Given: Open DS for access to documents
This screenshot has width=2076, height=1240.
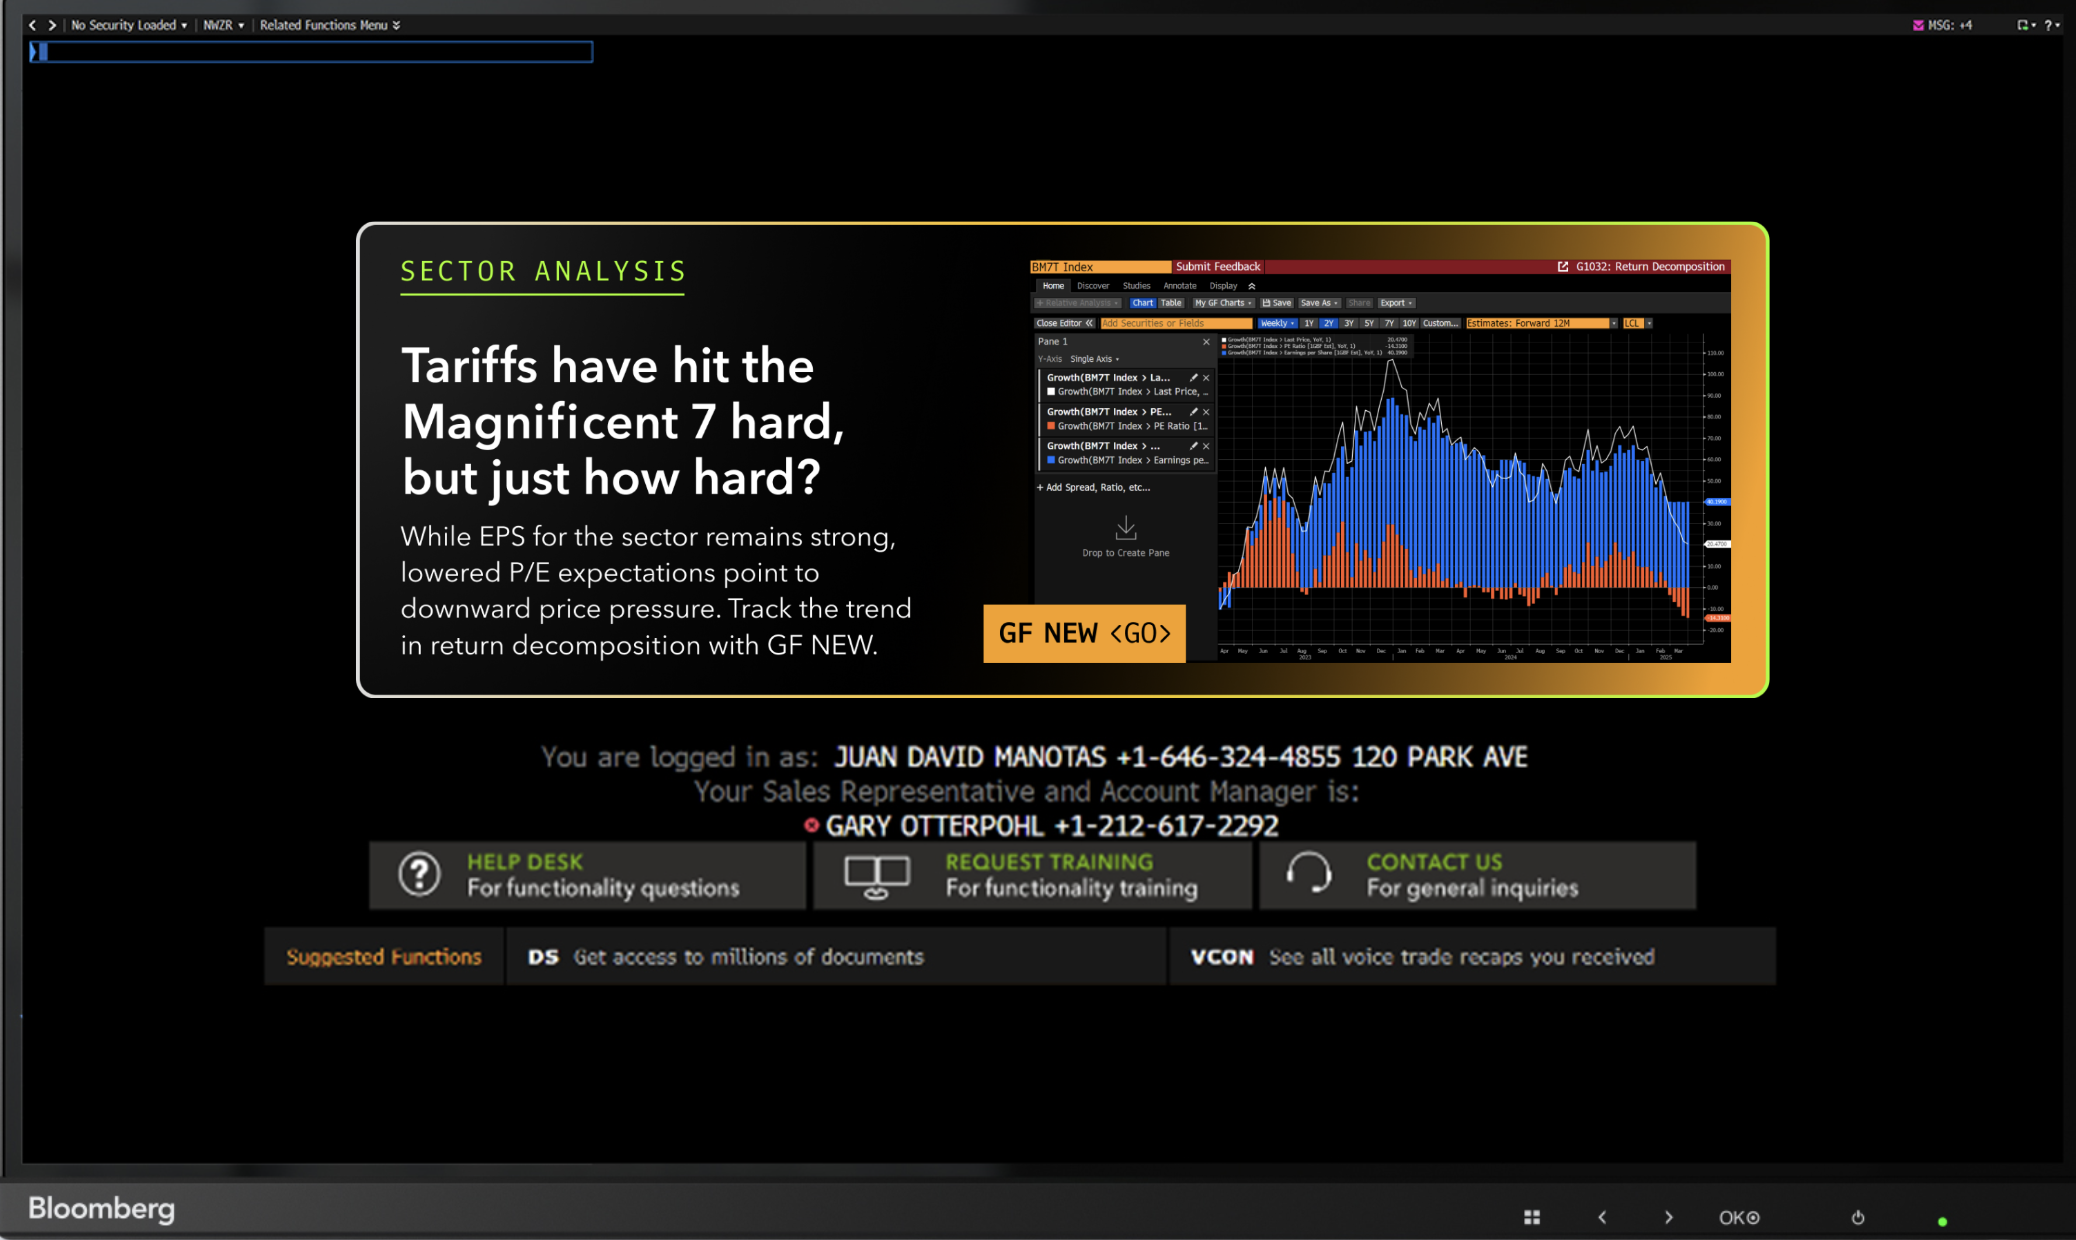Looking at the screenshot, I should (x=836, y=957).
